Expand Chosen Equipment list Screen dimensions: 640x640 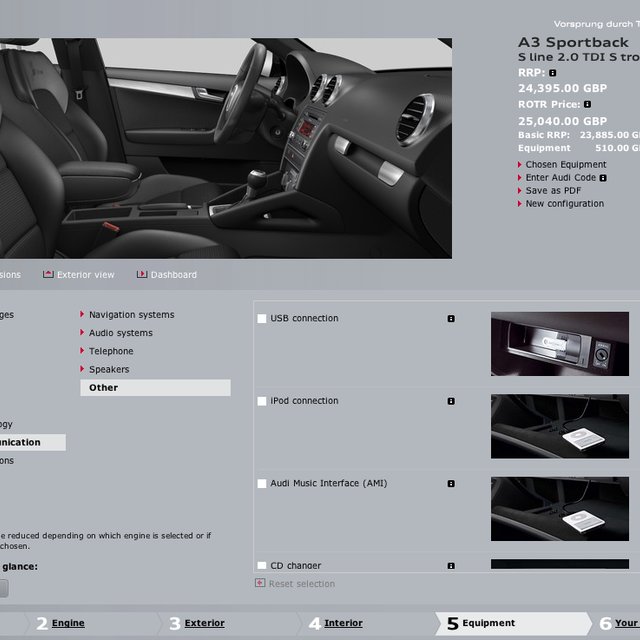(566, 164)
